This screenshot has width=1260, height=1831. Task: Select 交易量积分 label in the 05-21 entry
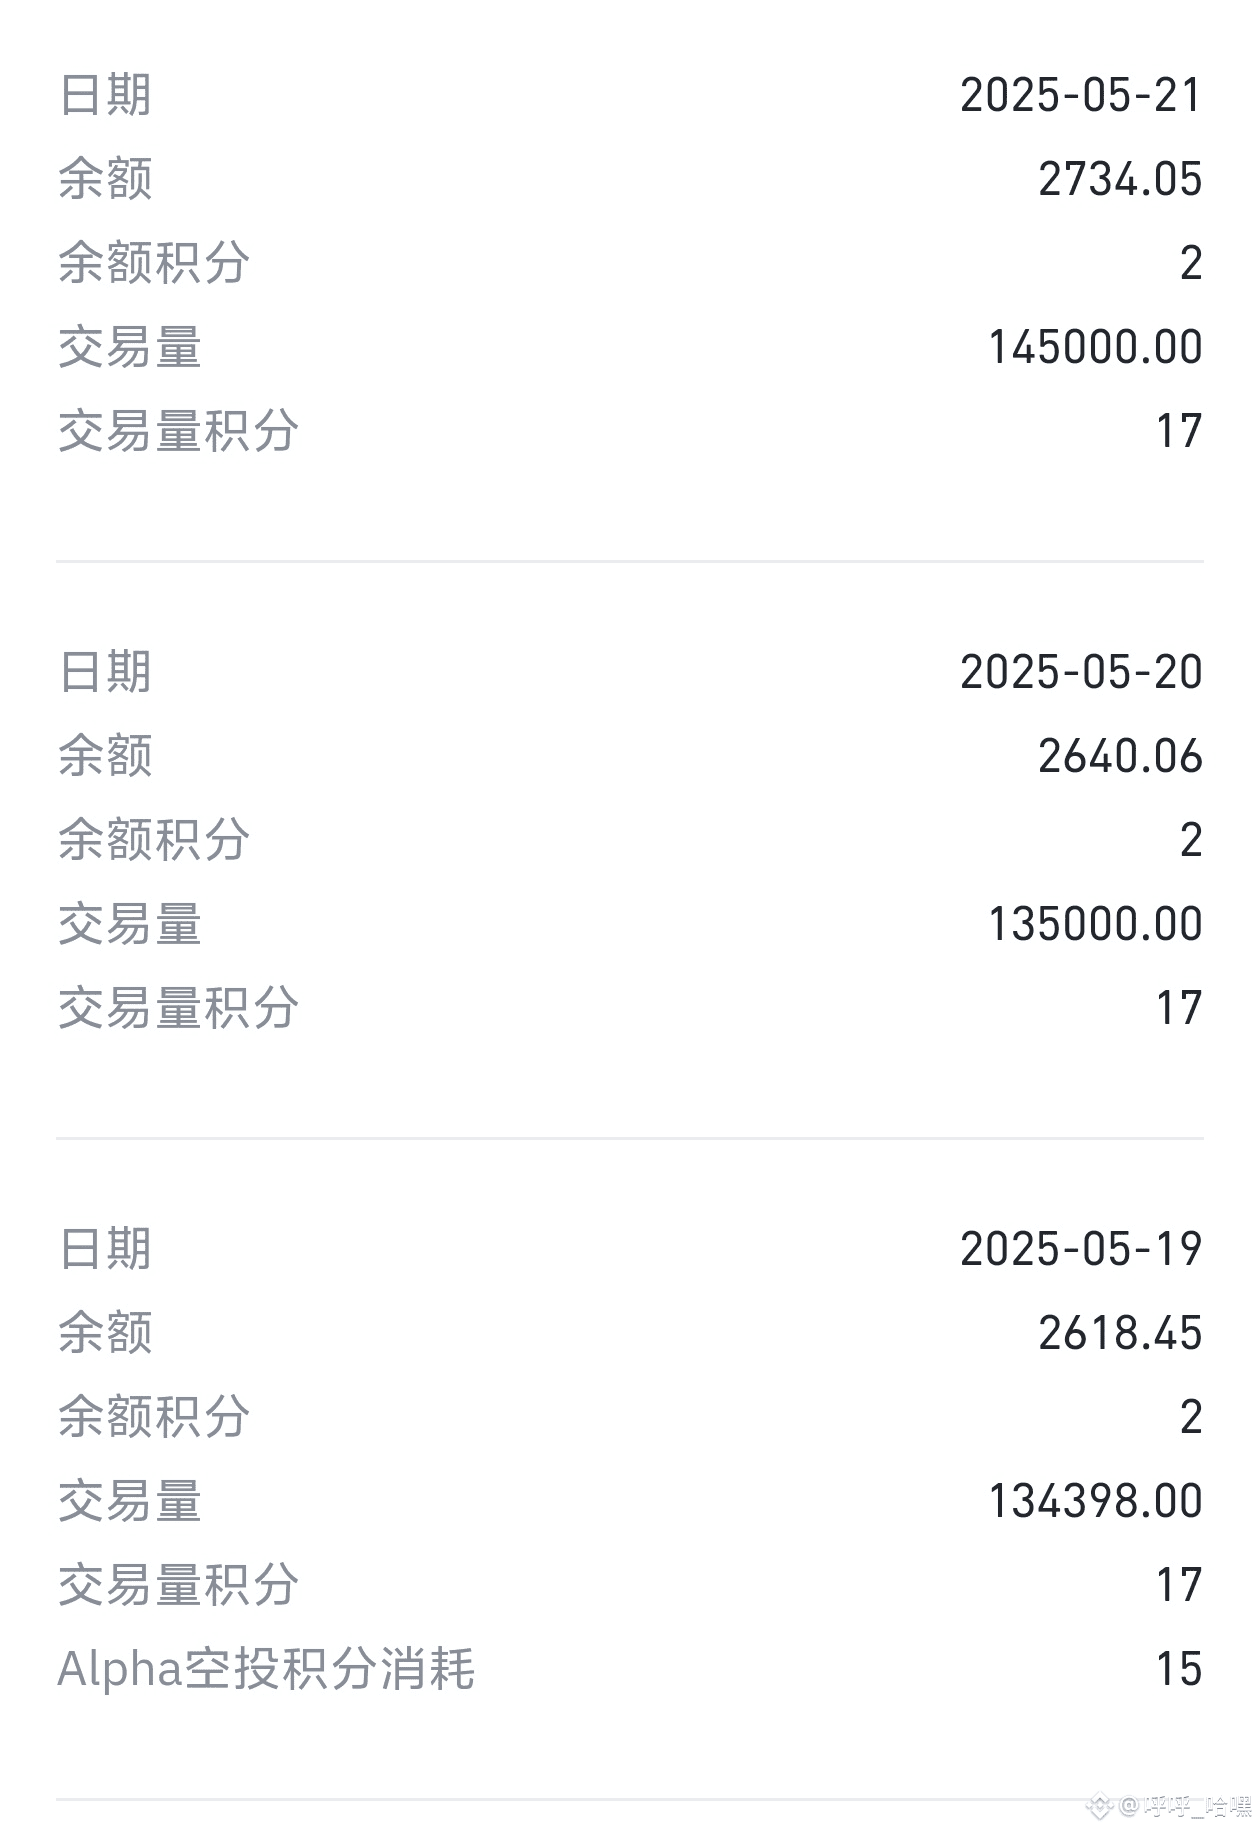tap(178, 431)
